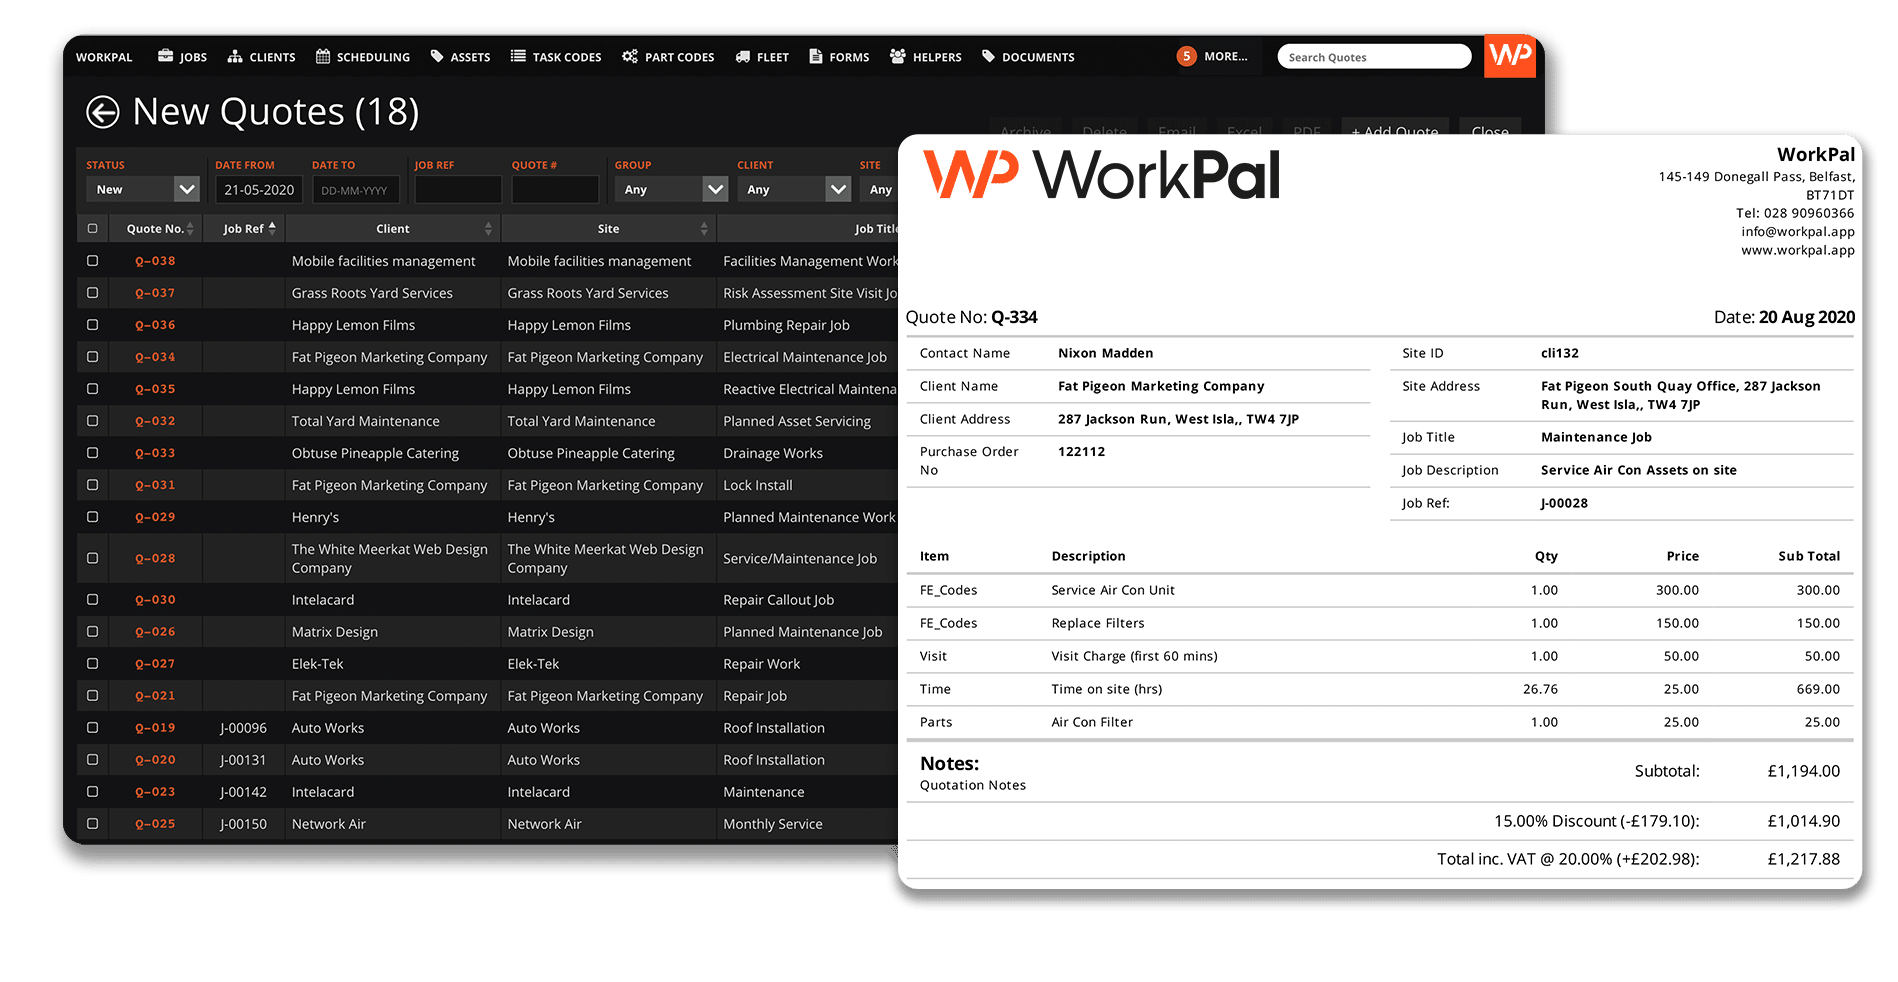Viewport: 1898px width, 982px height.
Task: Open quote Q-025 link
Action: [155, 824]
